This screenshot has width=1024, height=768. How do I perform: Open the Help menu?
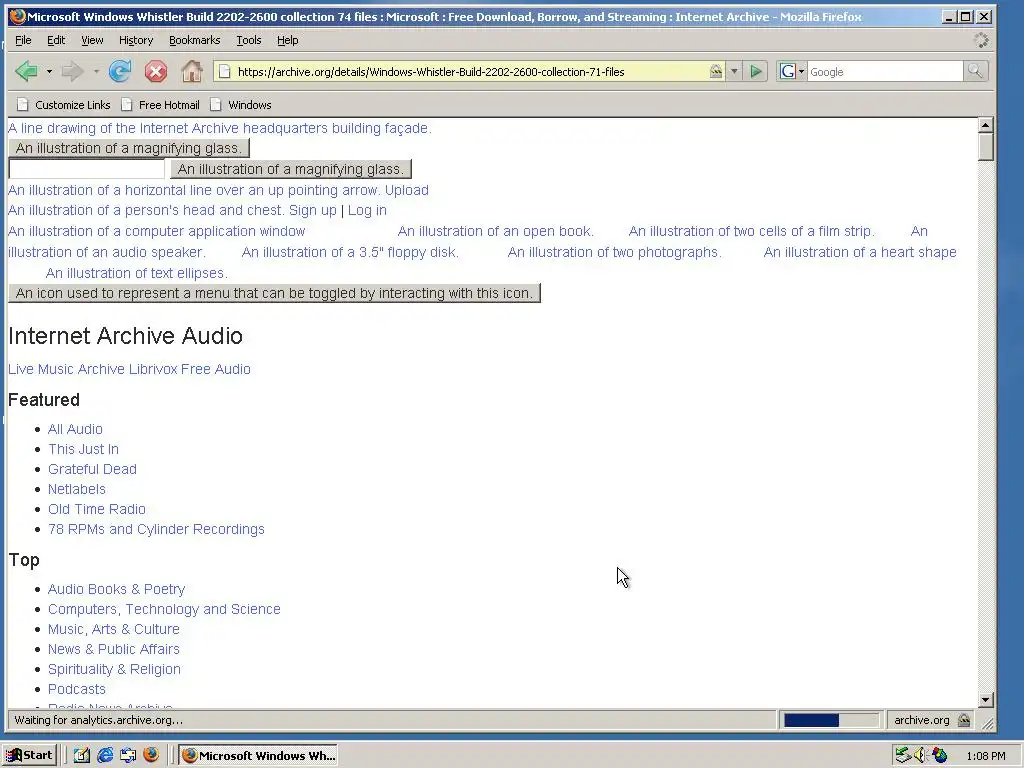click(287, 40)
